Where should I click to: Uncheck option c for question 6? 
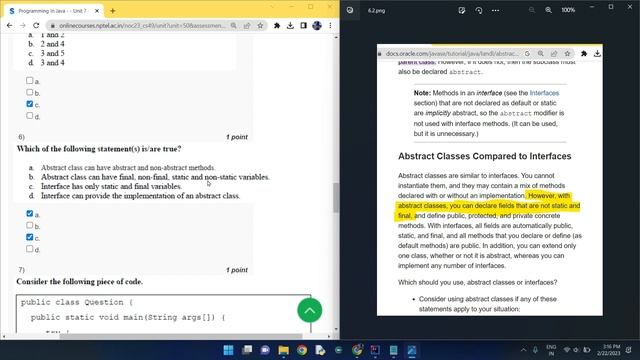point(30,237)
